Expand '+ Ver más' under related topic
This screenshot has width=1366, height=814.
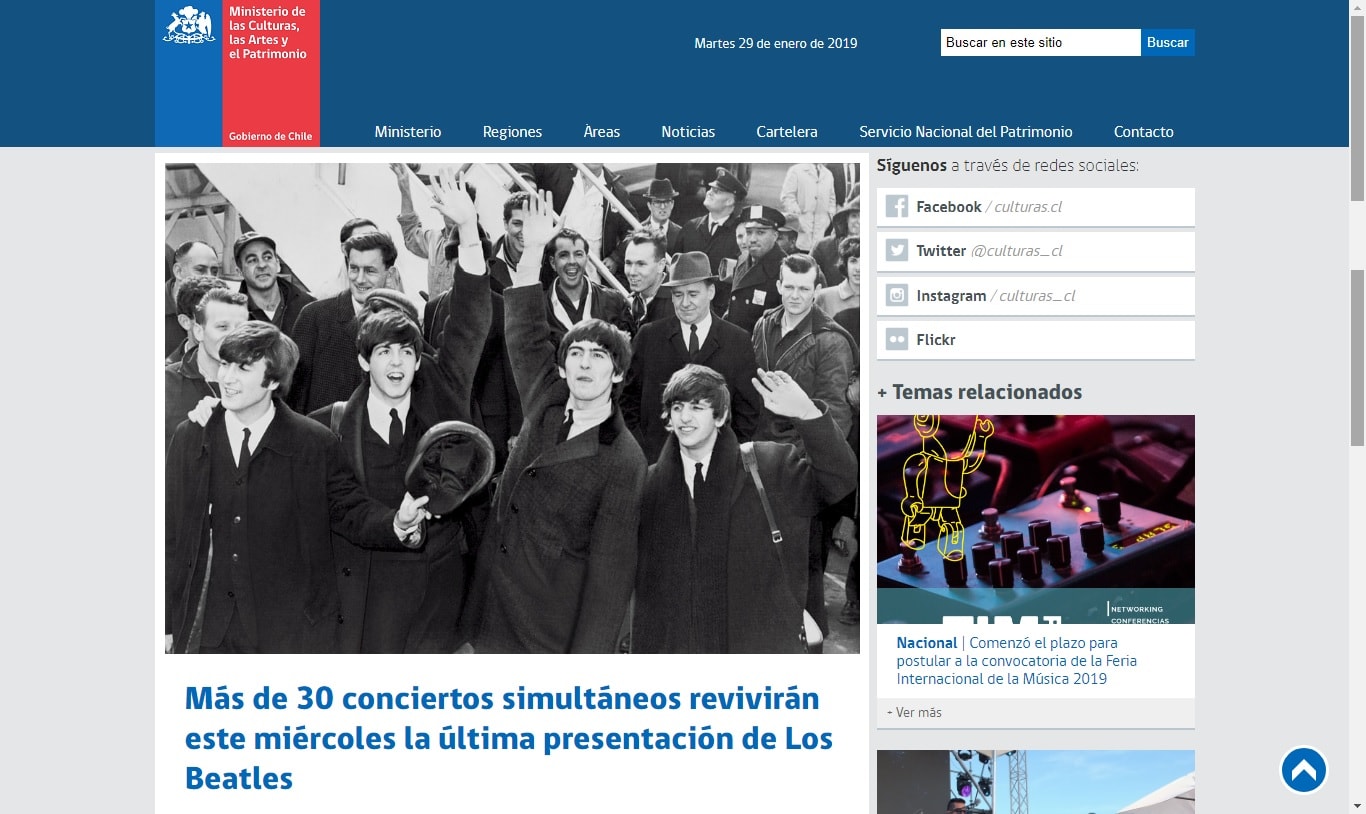click(x=914, y=713)
